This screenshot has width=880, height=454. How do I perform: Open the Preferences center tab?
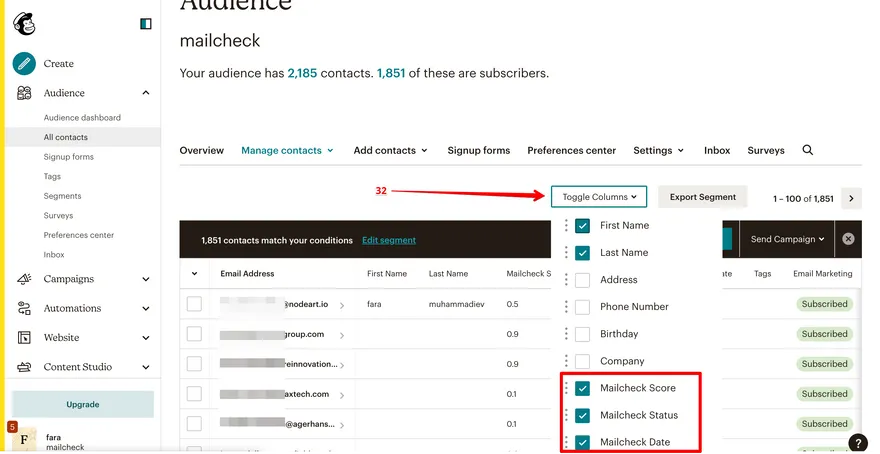(x=571, y=150)
